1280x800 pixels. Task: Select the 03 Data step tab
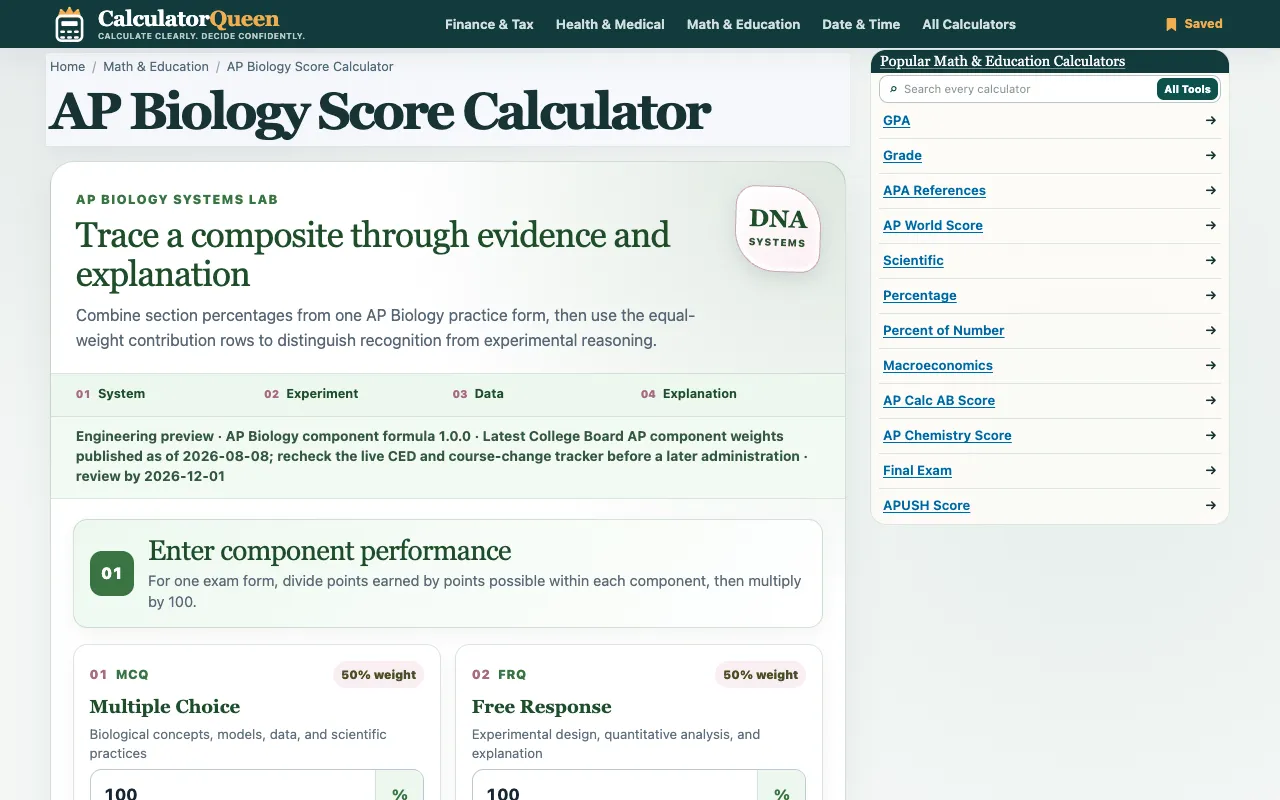click(x=478, y=394)
